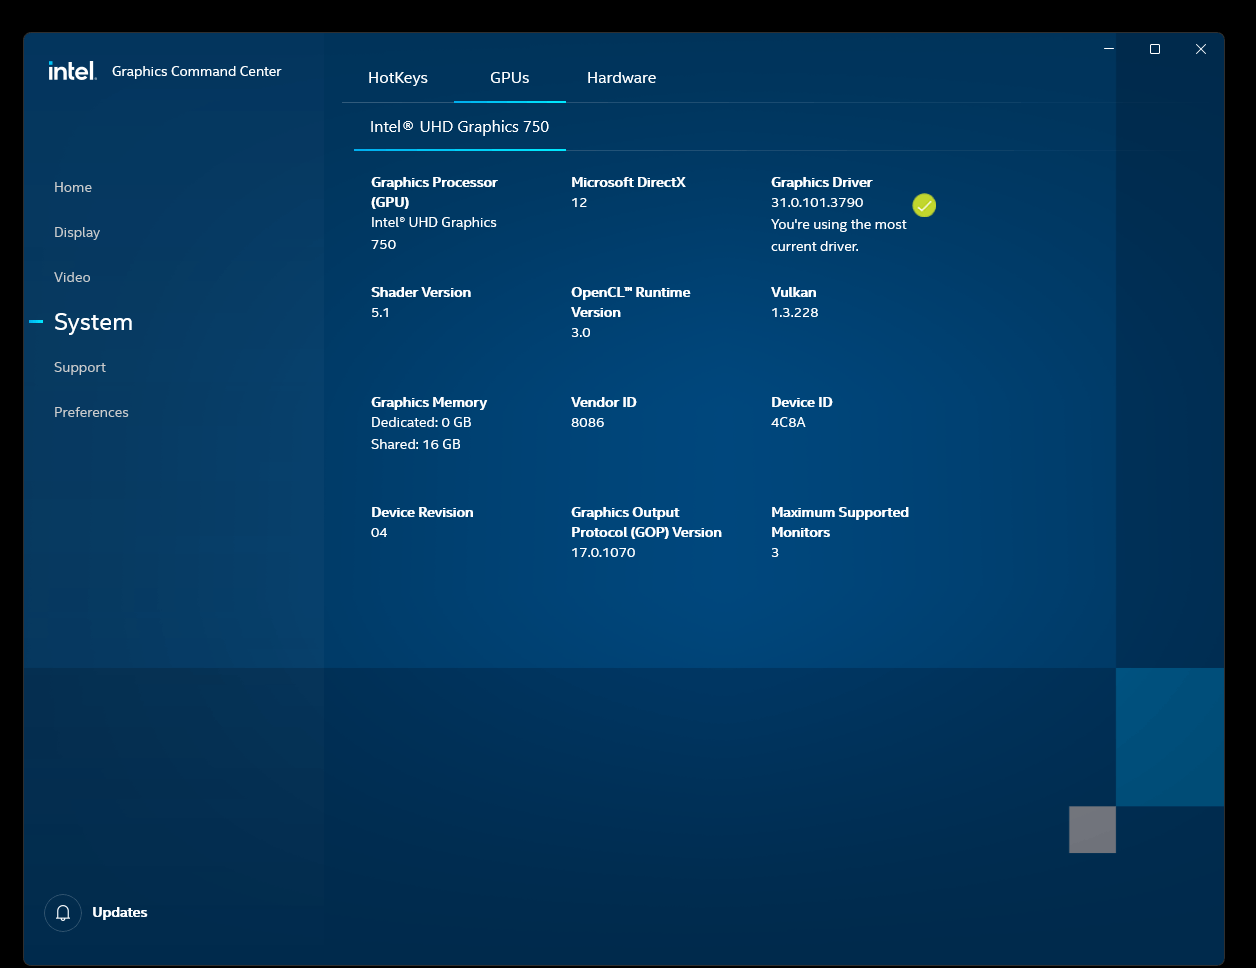Select the GPUs tab
Viewport: 1256px width, 968px height.
click(x=510, y=78)
